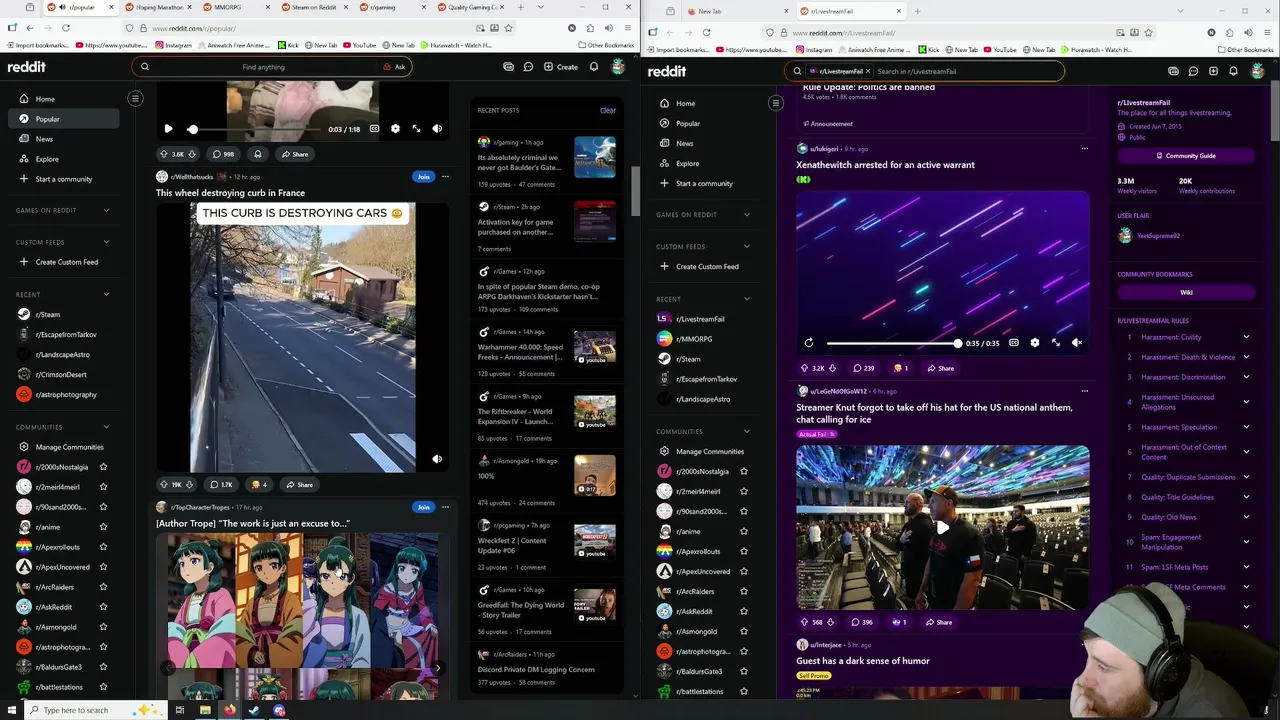Open video settings gear in the r/popular window
The width and height of the screenshot is (1280, 720).
coord(395,129)
